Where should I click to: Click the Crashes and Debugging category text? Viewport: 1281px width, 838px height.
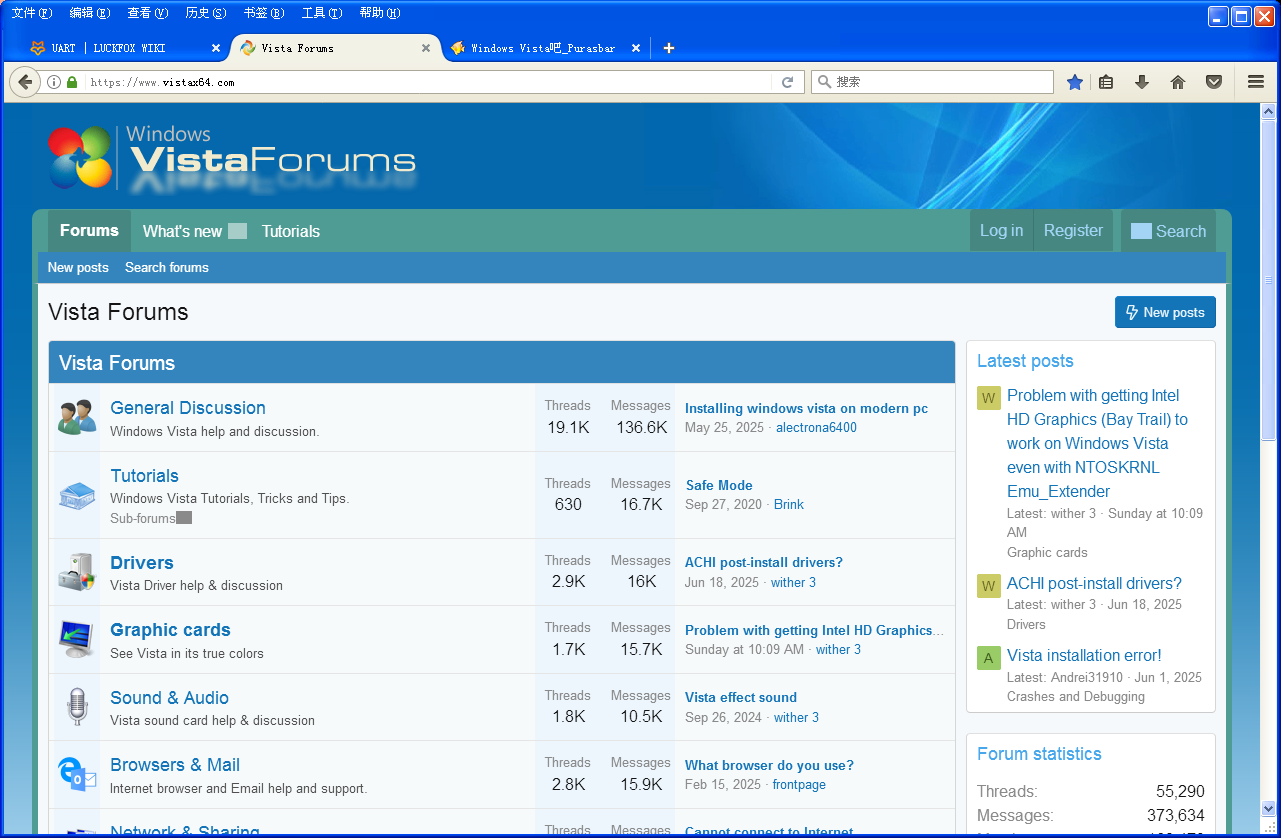tap(1076, 697)
